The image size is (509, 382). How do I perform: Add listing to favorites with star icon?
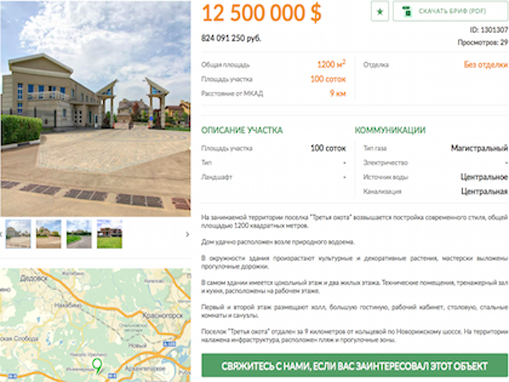pyautogui.click(x=380, y=12)
